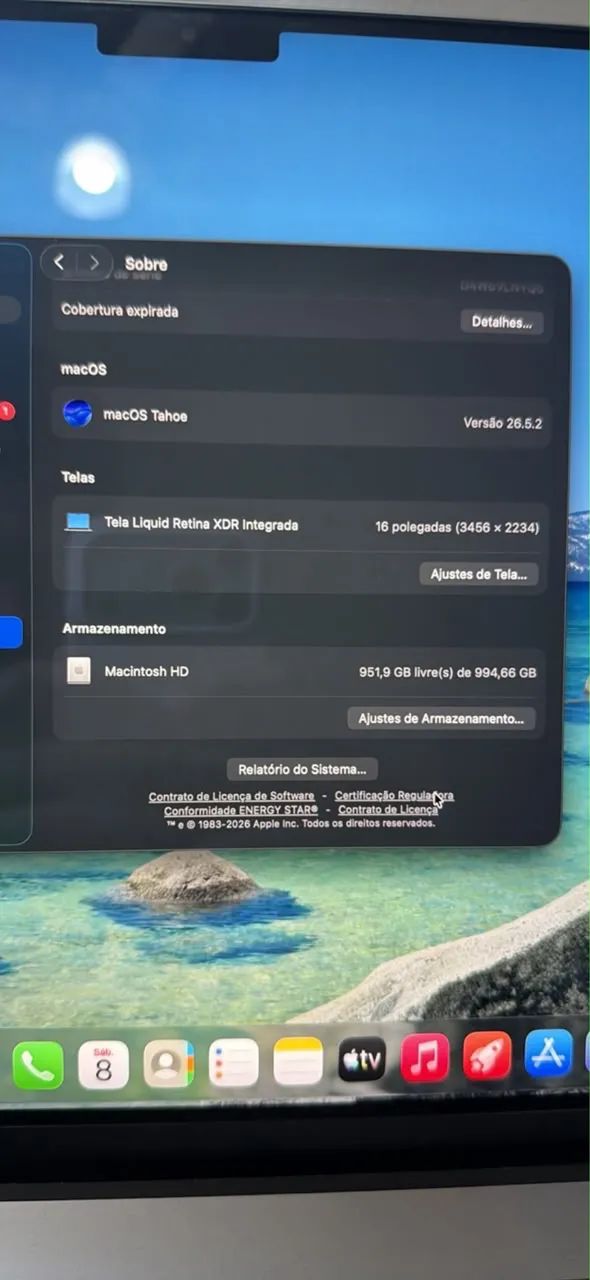Open the Music app in the Dock
Image resolution: width=590 pixels, height=1280 pixels.
(x=425, y=1058)
